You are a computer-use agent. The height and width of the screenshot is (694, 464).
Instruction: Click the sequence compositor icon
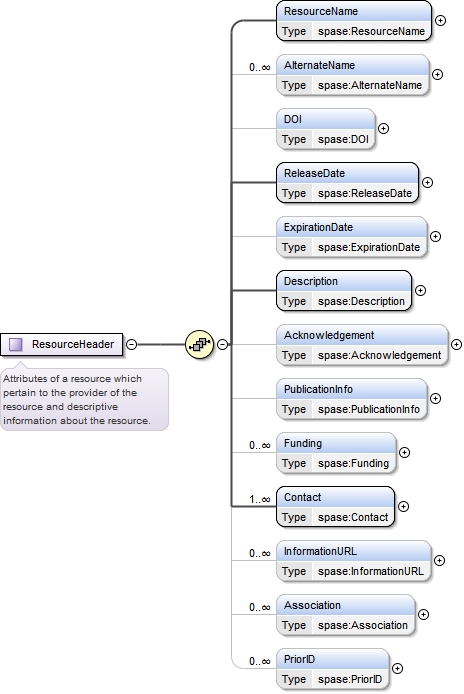tap(199, 344)
